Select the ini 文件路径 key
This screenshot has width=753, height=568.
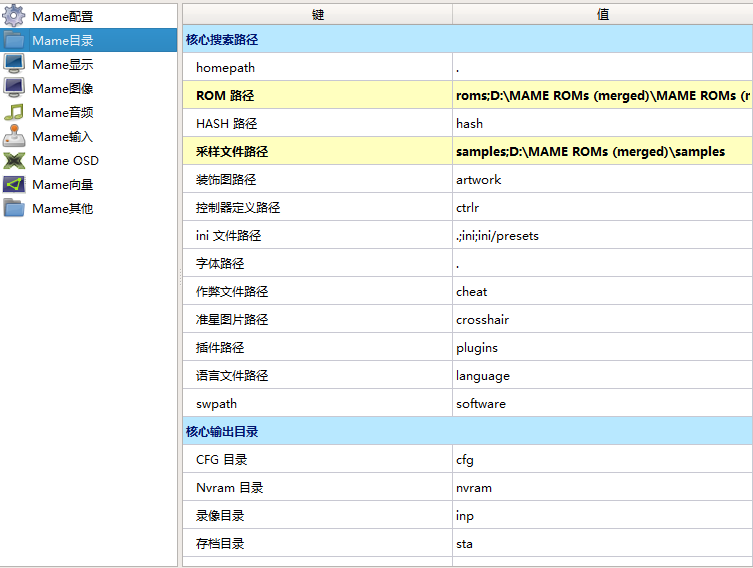pyautogui.click(x=317, y=235)
